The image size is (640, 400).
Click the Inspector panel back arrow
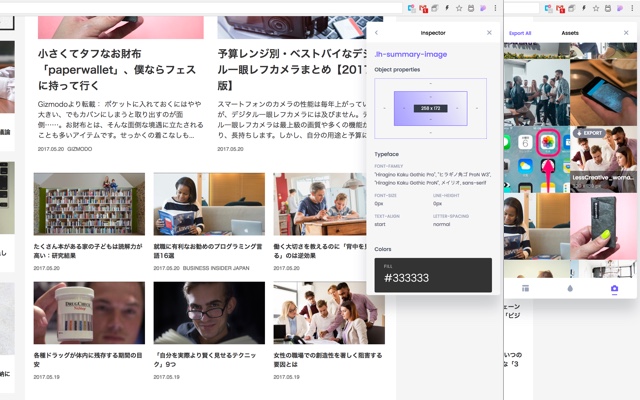[376, 33]
